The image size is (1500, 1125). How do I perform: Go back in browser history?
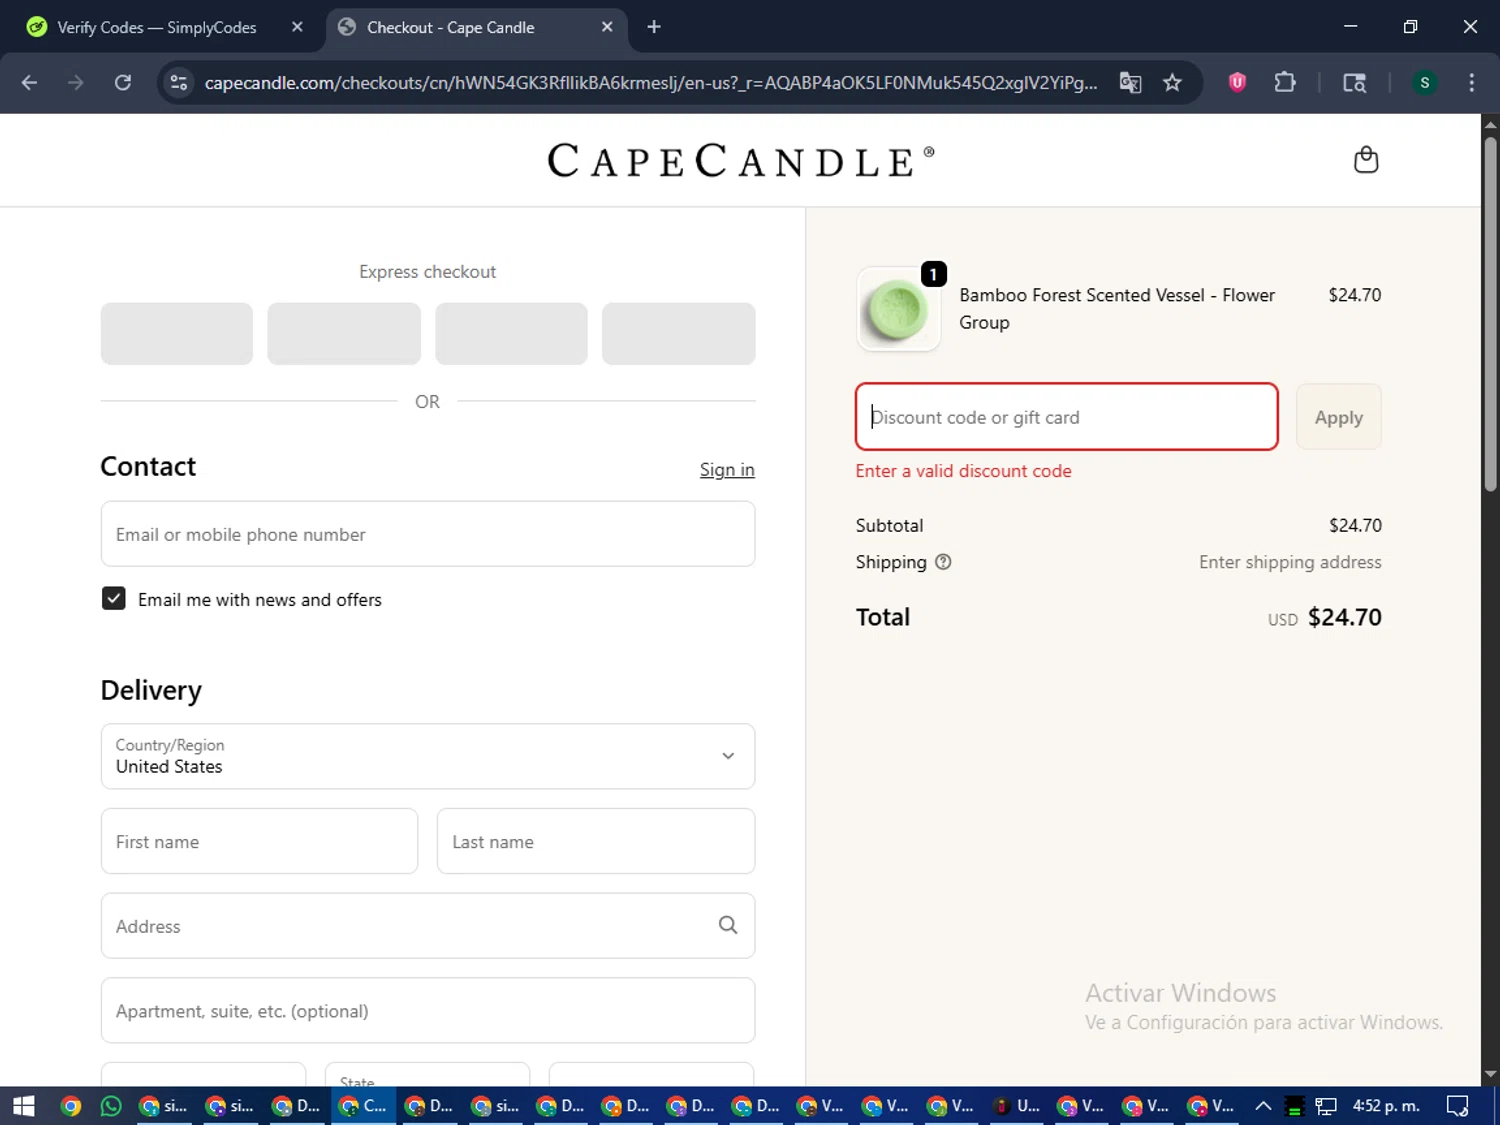click(29, 83)
